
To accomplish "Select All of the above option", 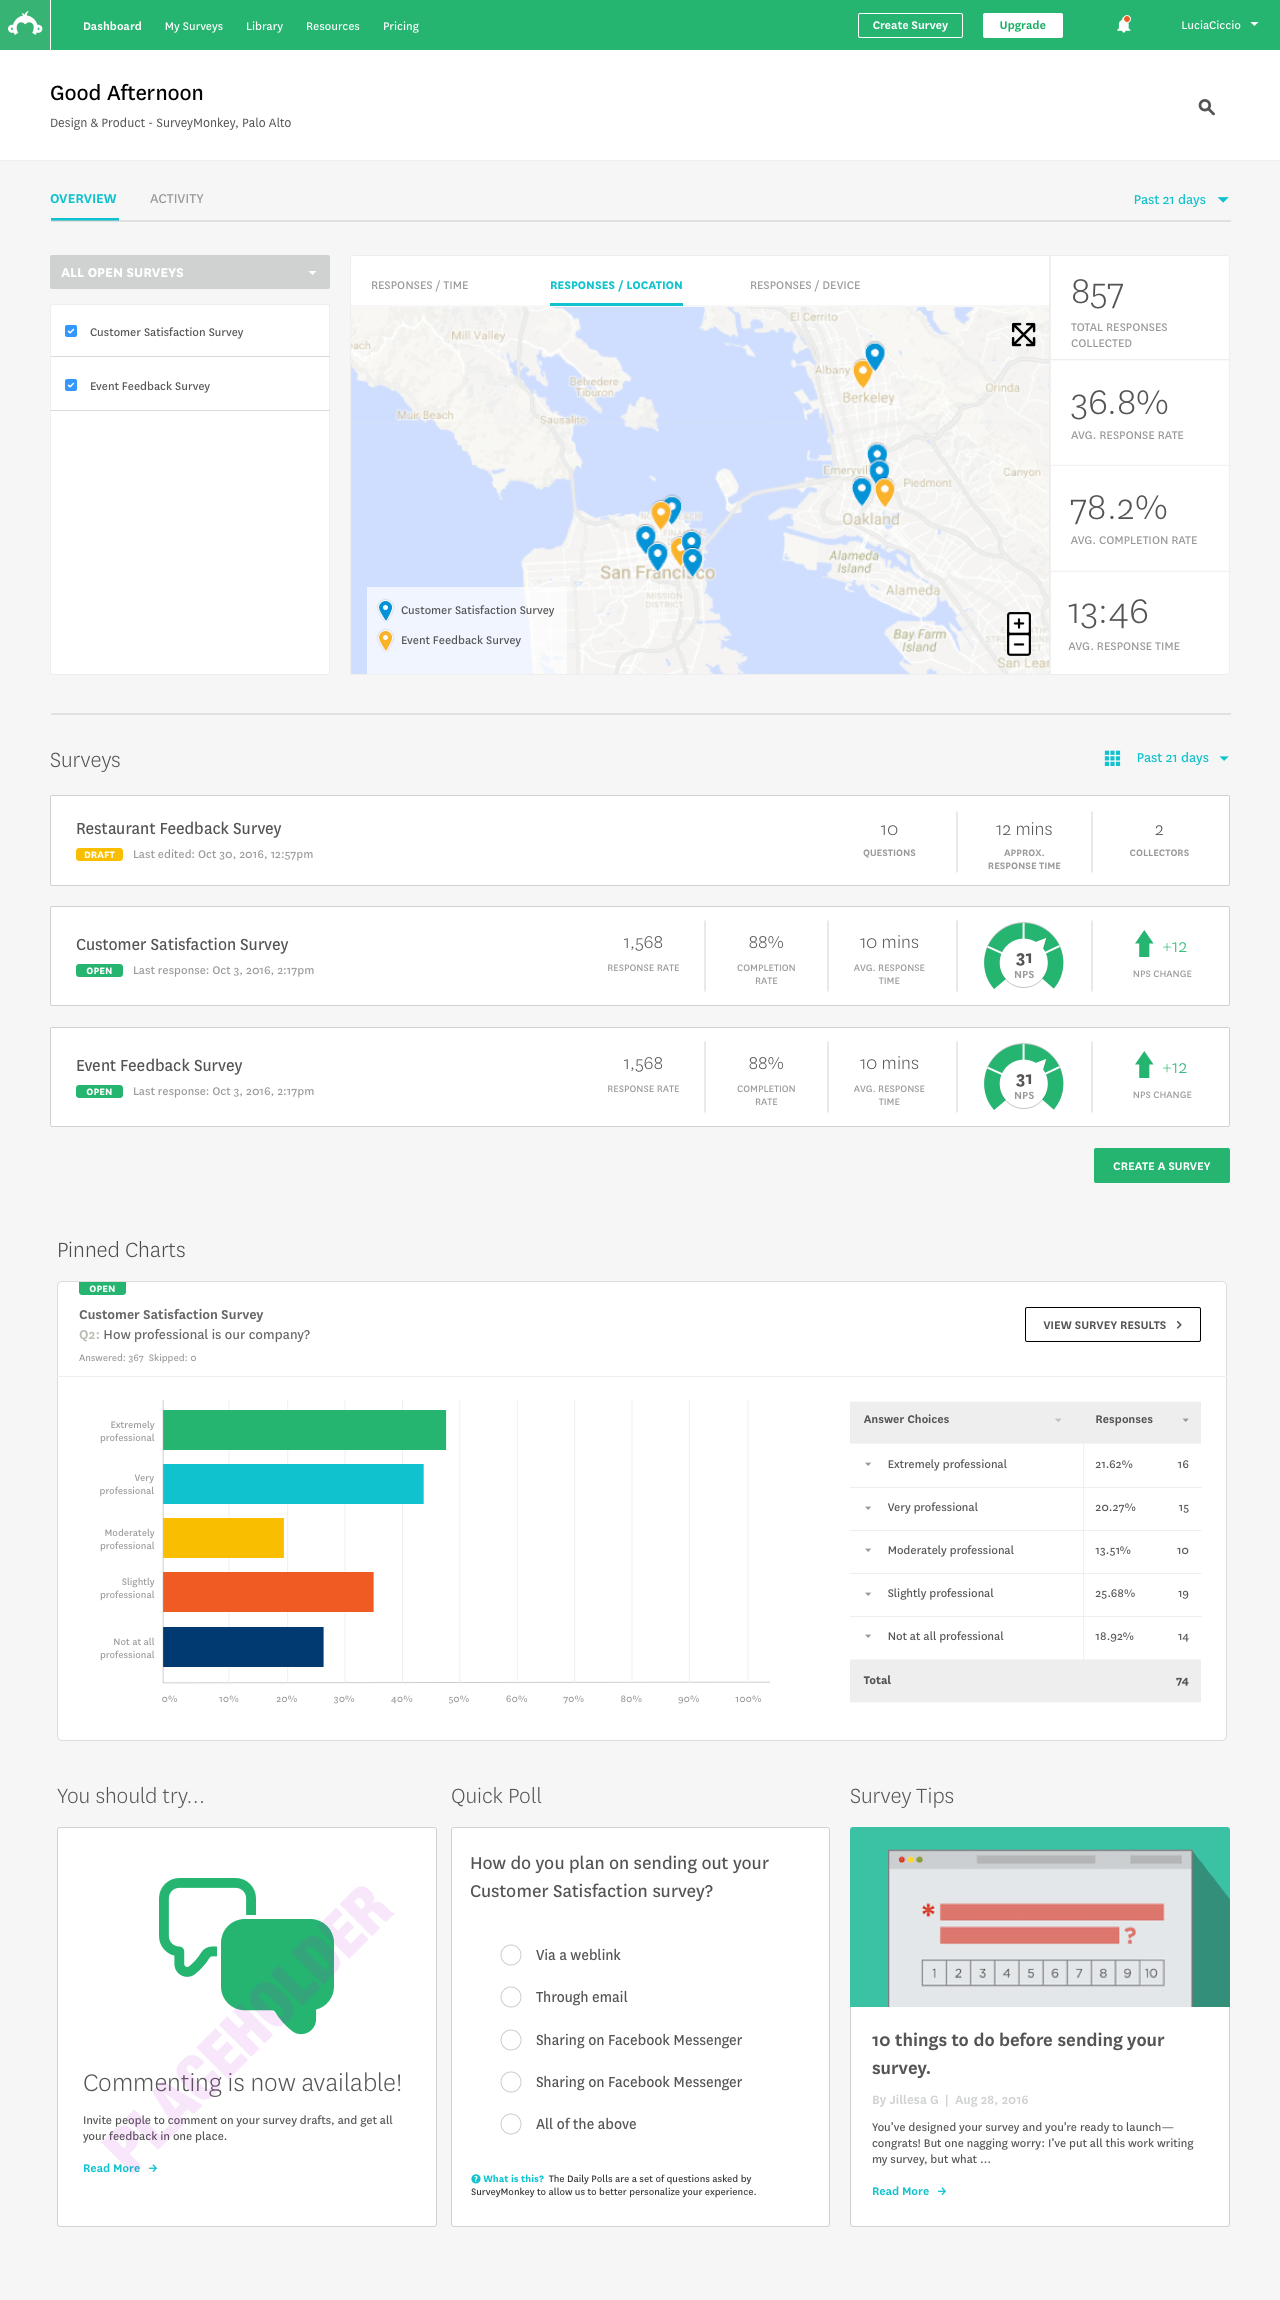I will 511,2124.
